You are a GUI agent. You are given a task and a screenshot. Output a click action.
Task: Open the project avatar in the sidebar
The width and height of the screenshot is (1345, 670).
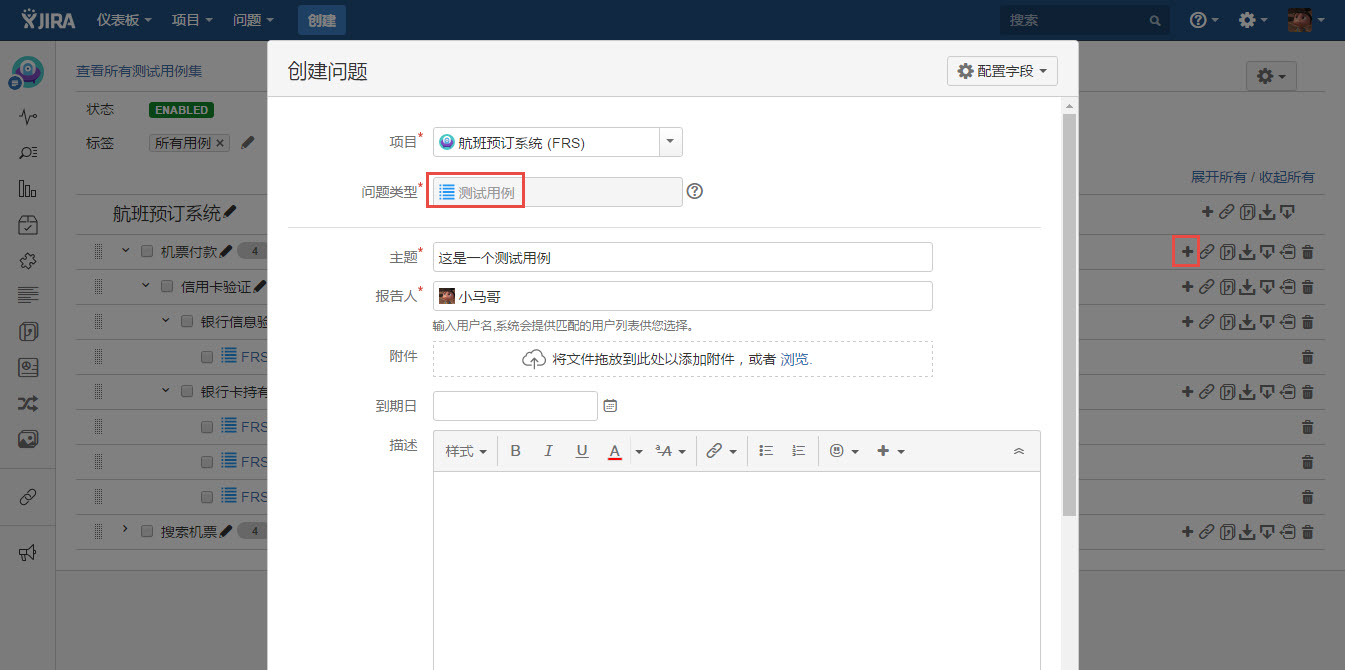(28, 71)
